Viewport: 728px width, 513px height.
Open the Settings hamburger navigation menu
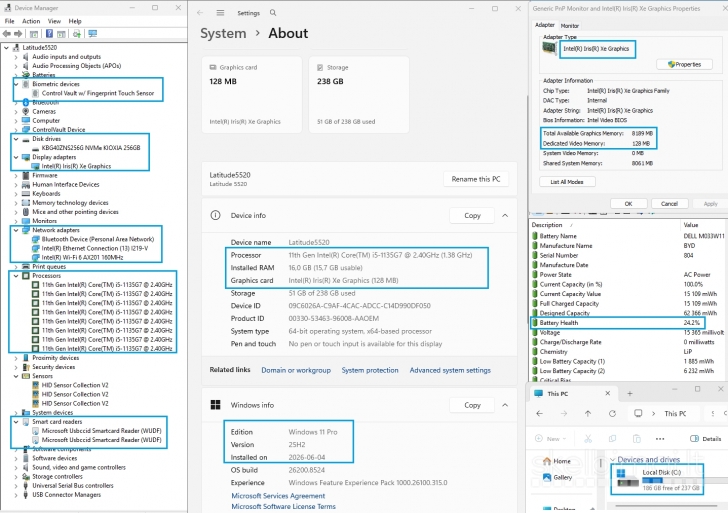coord(221,13)
